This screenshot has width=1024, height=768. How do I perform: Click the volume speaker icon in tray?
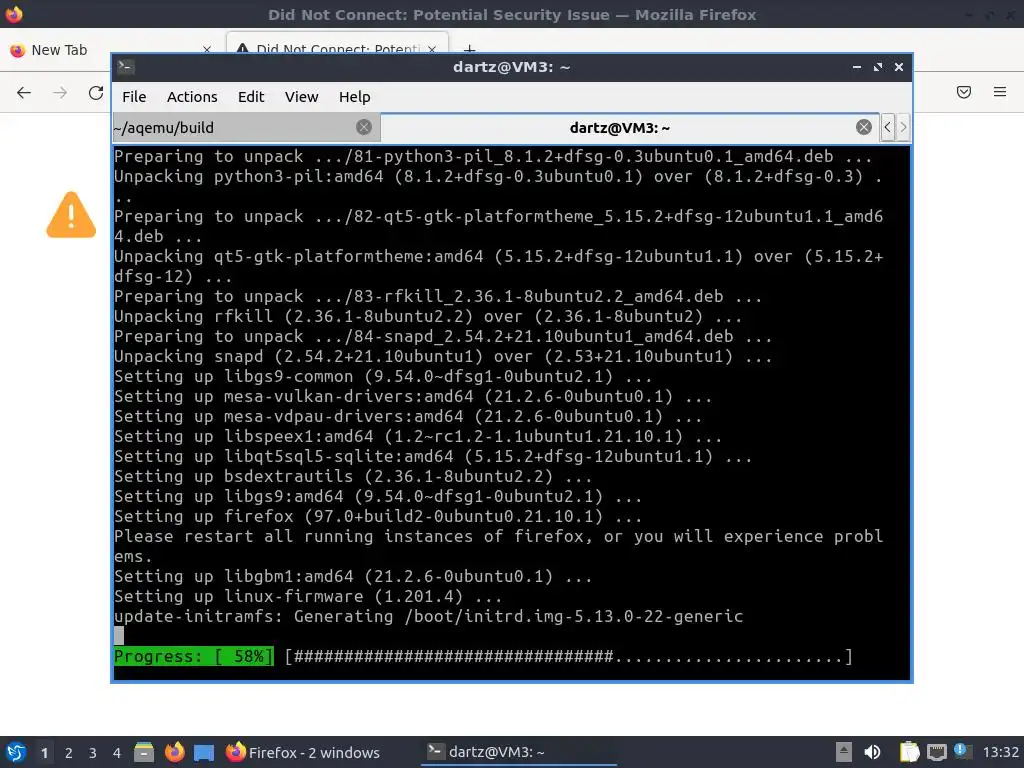[872, 752]
